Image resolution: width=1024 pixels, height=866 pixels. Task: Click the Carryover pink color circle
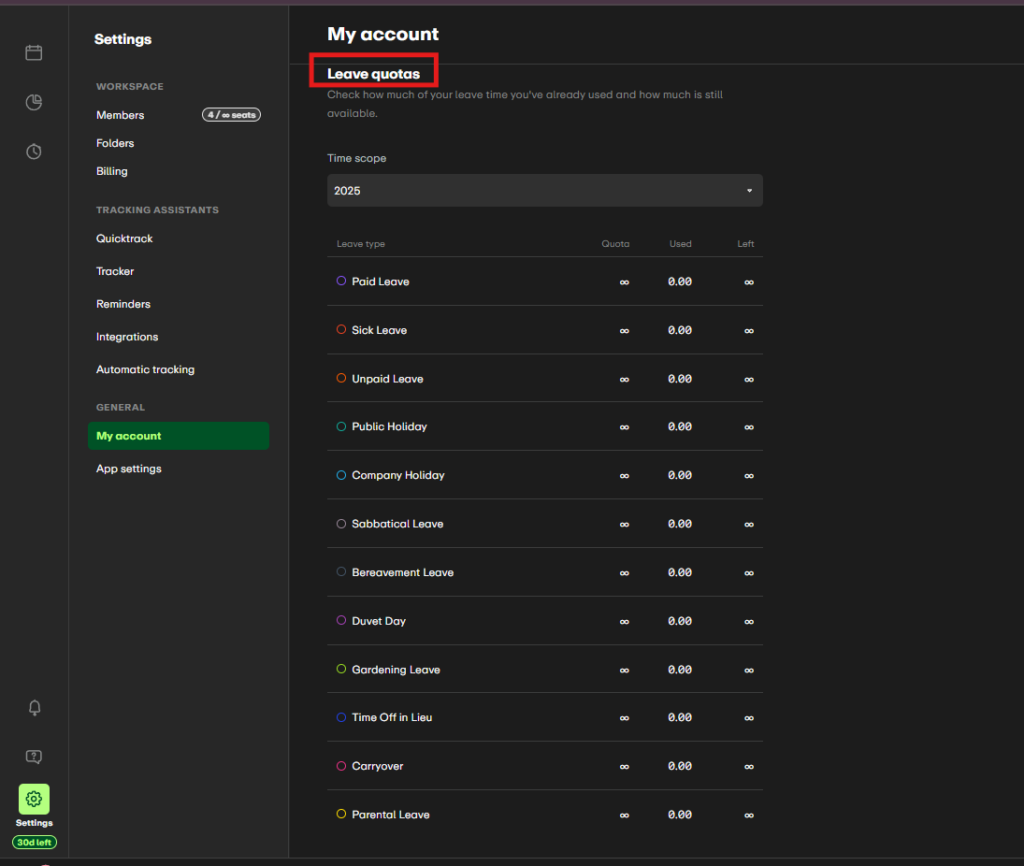[x=341, y=765]
